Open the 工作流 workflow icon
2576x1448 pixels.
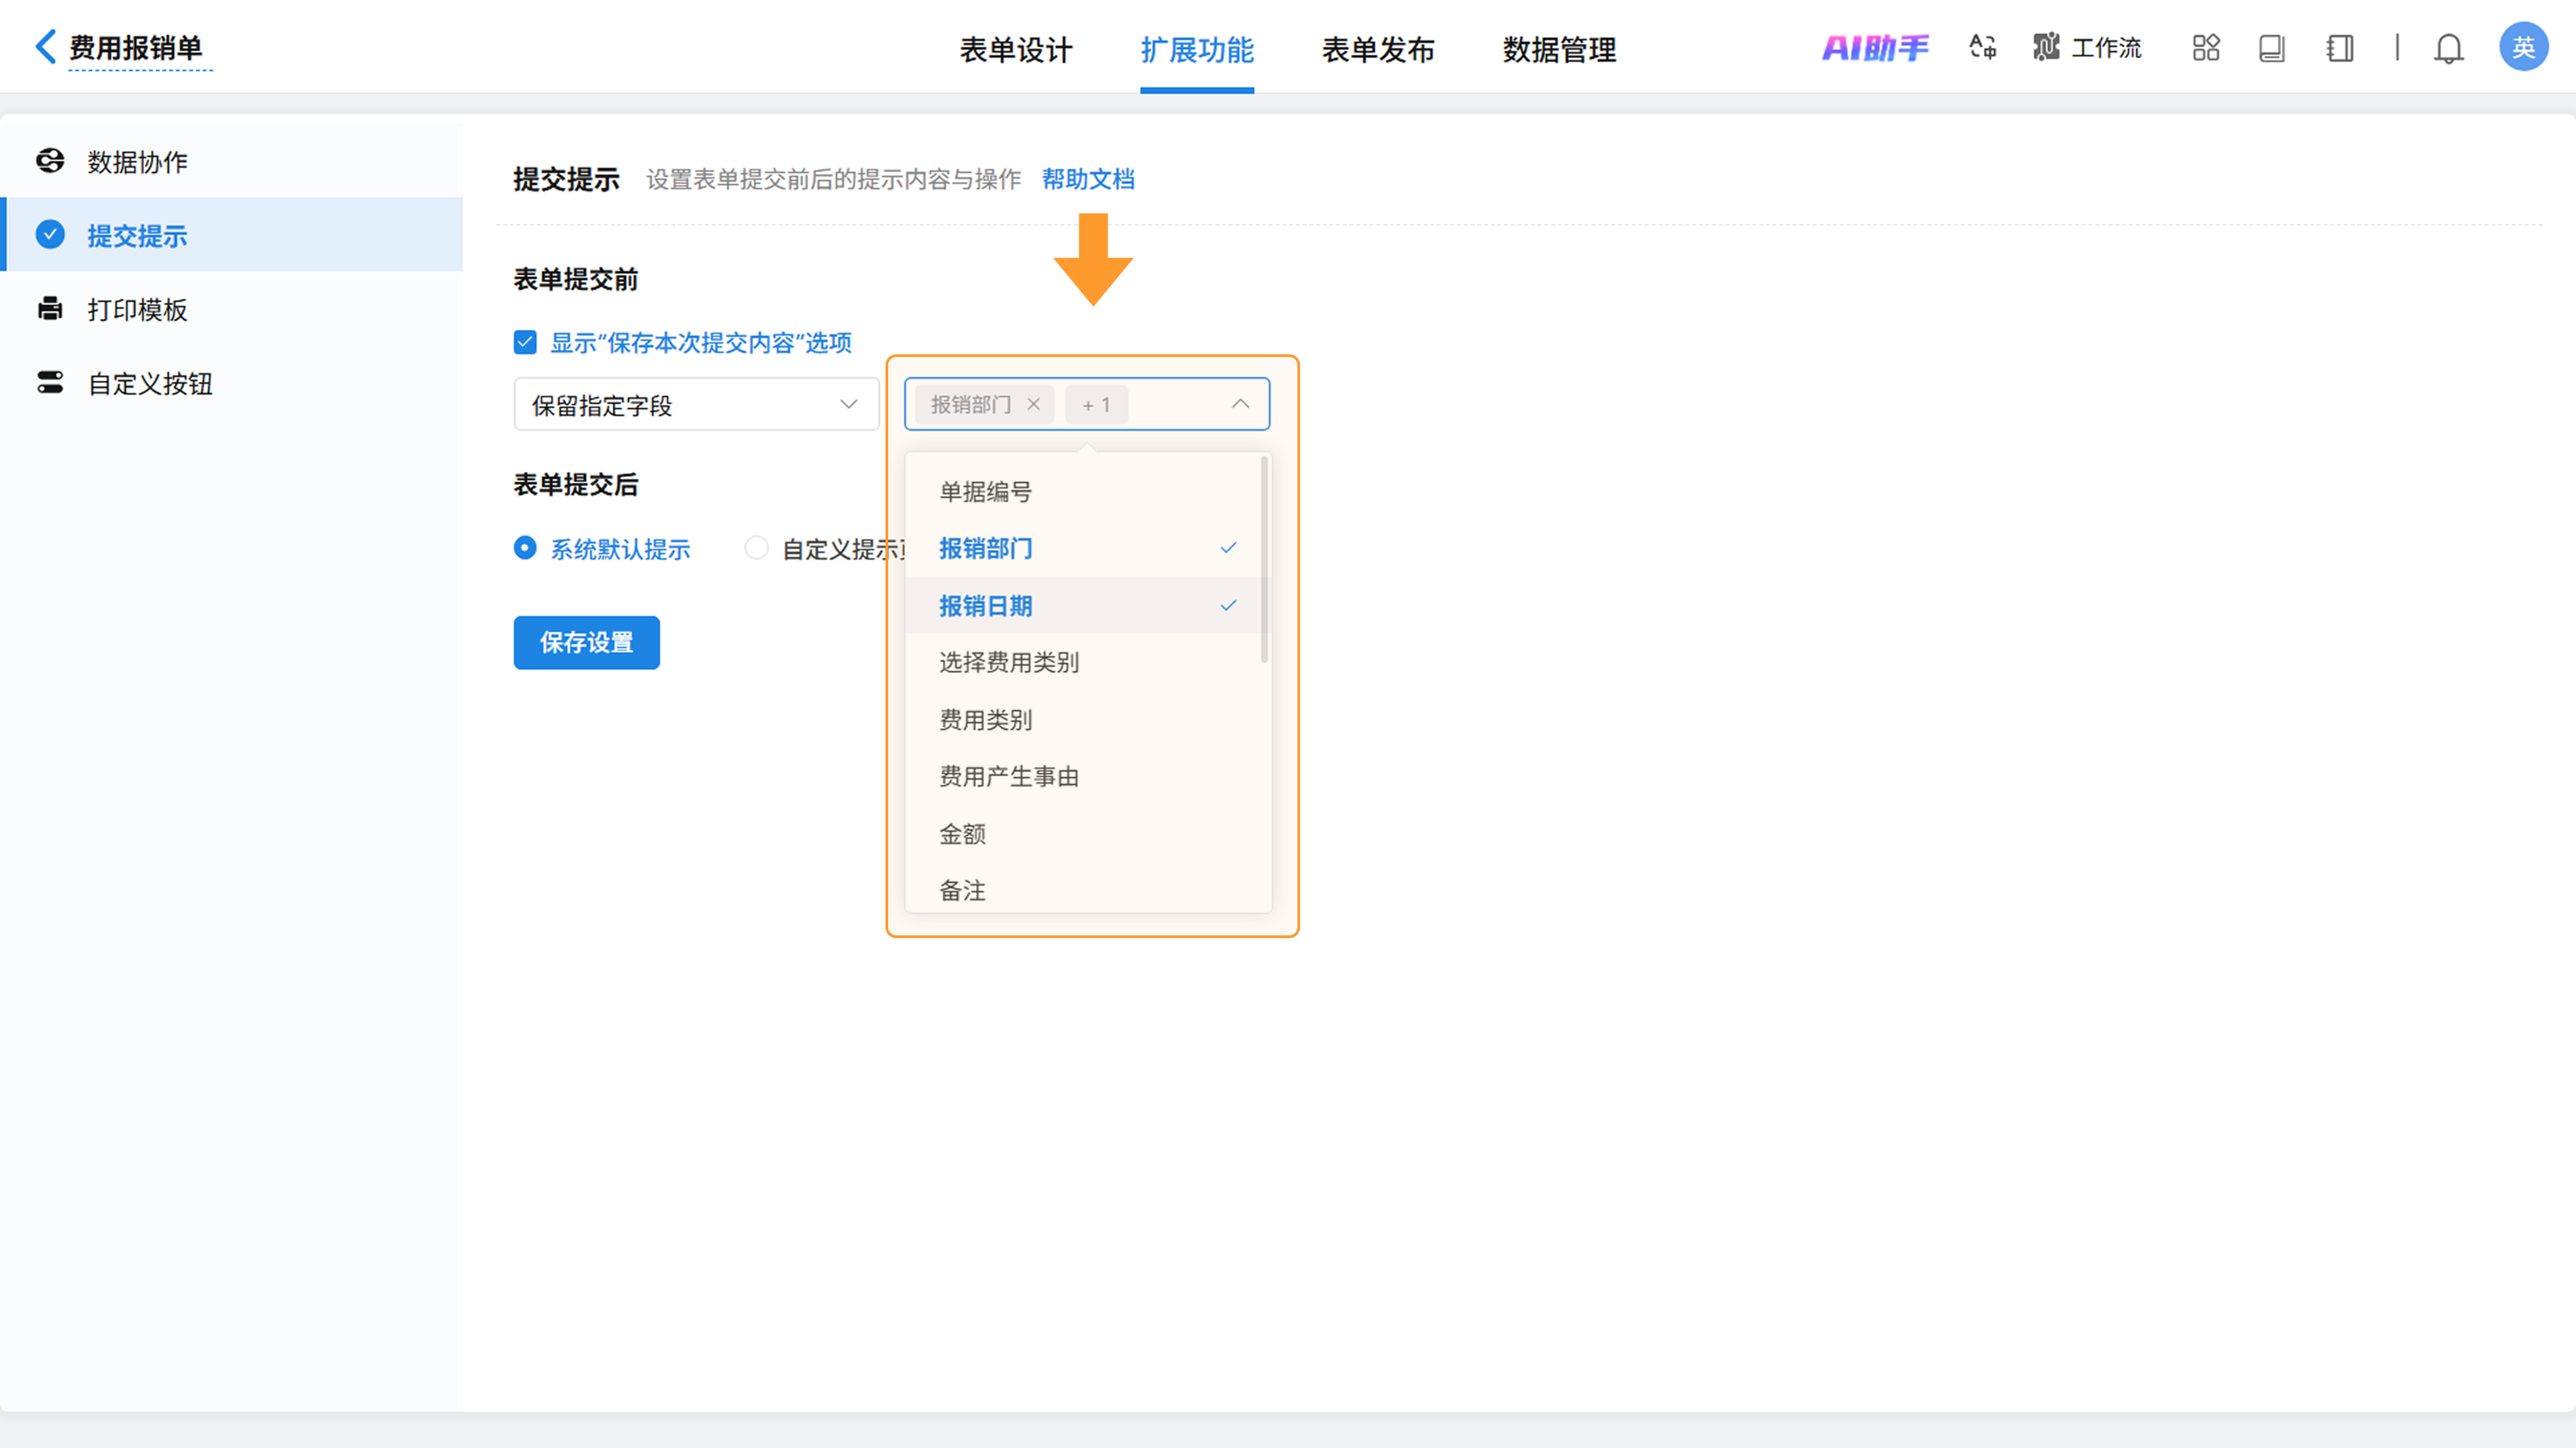(2045, 47)
